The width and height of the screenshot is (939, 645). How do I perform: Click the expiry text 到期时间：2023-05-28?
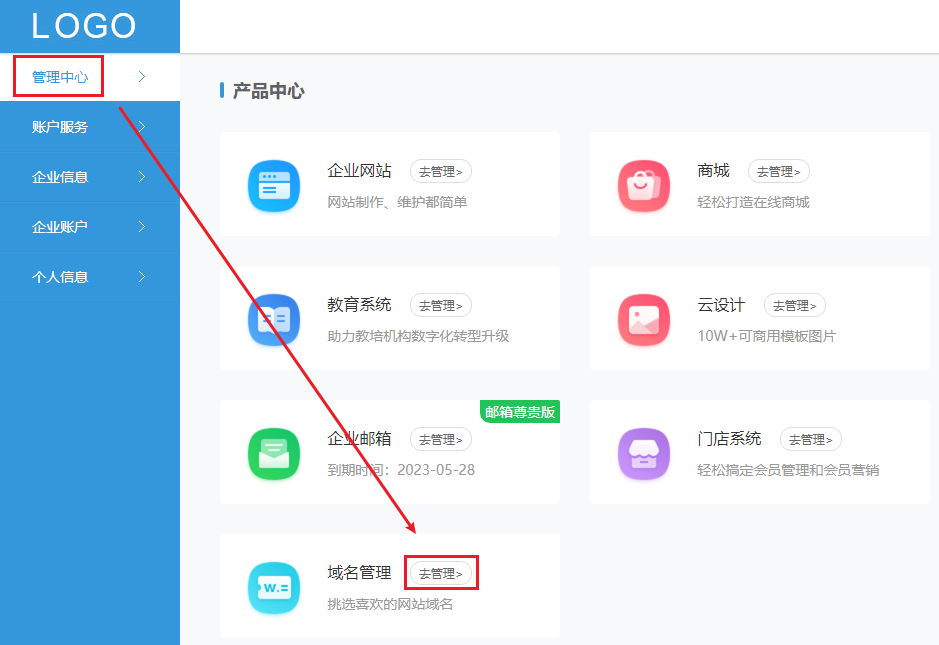(x=401, y=470)
